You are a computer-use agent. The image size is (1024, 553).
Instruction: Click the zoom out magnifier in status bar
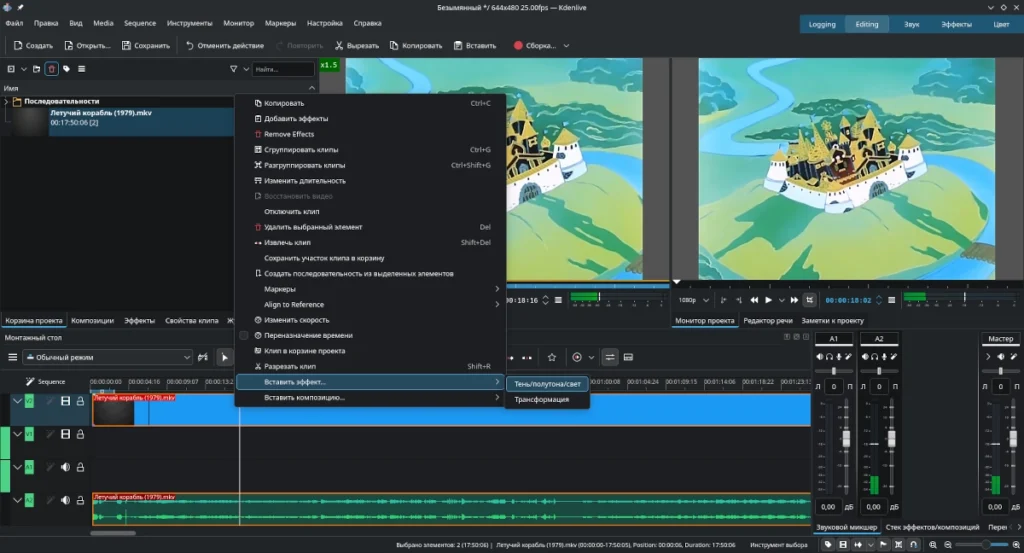[x=948, y=545]
